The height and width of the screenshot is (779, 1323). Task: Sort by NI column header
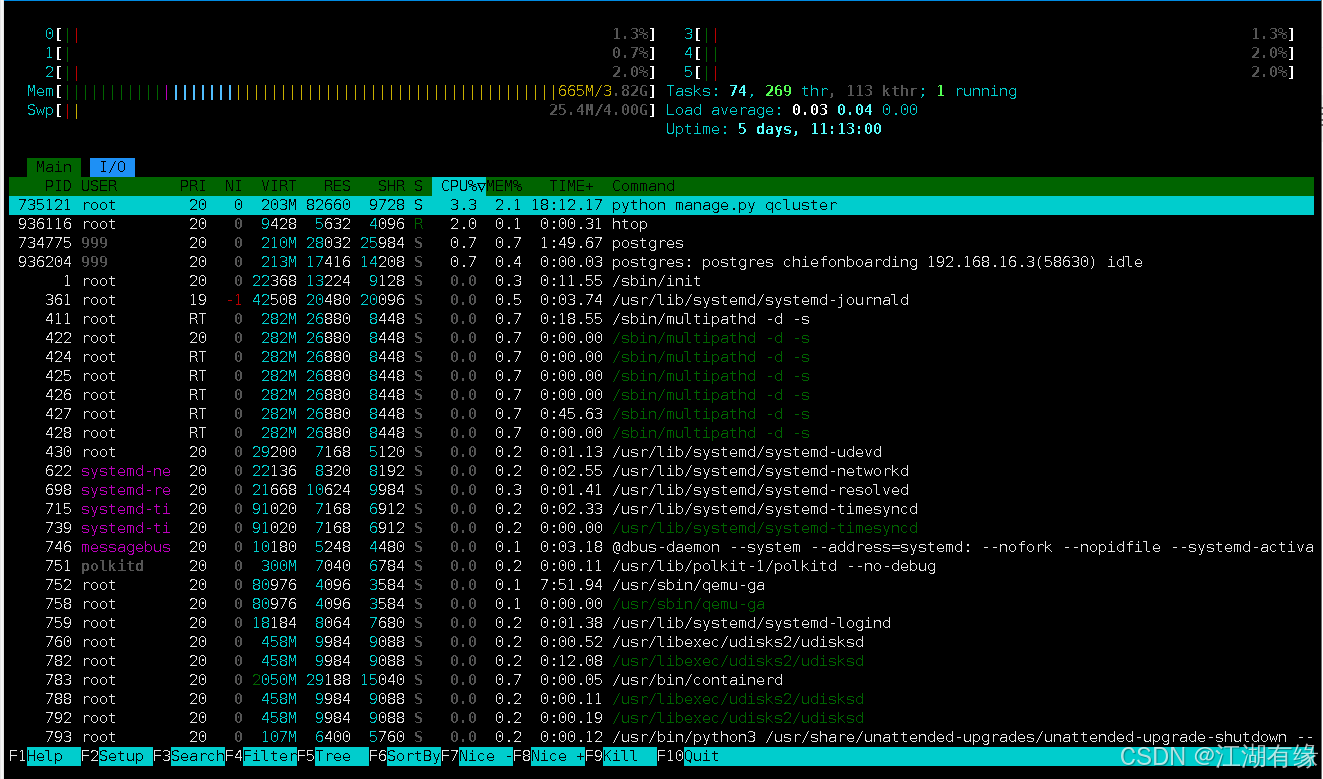(233, 186)
